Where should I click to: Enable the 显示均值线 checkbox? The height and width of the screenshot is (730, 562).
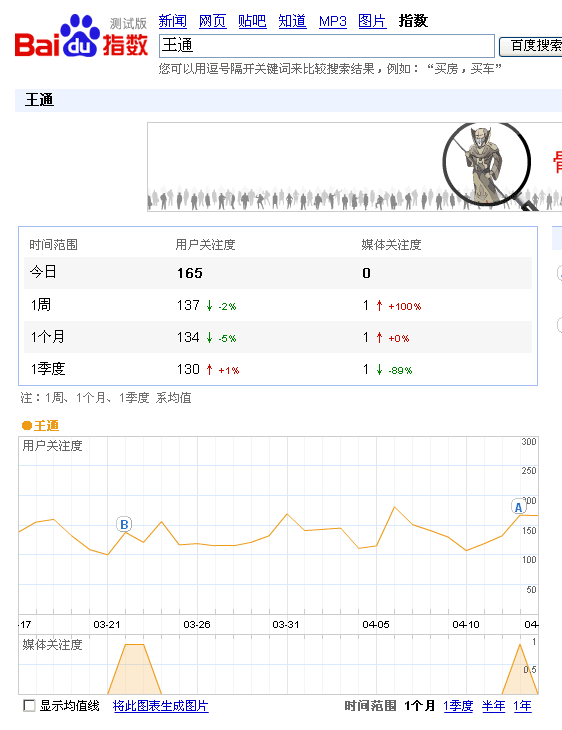(29, 706)
